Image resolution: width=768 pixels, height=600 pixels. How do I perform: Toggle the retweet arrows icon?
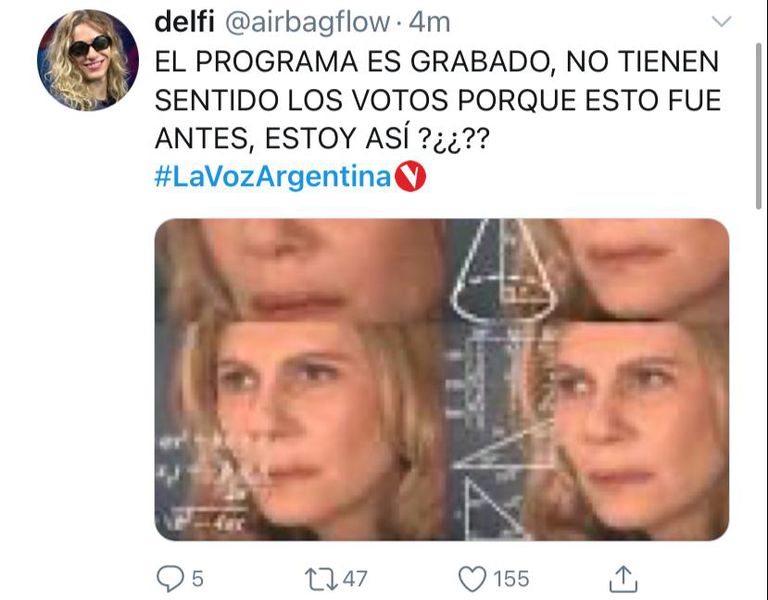[321, 579]
